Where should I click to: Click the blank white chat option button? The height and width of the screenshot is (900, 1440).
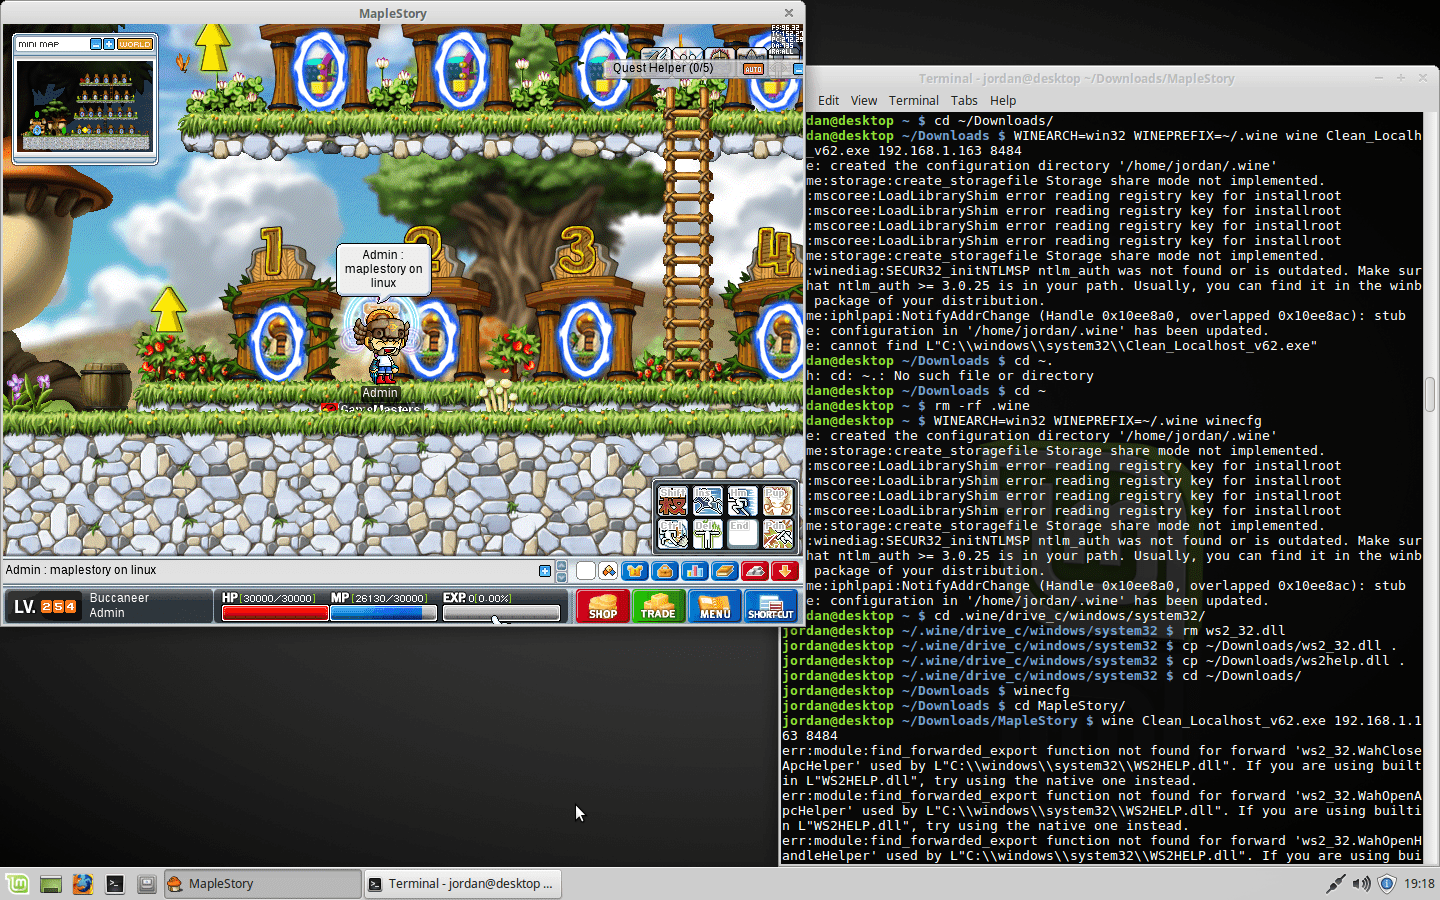586,571
